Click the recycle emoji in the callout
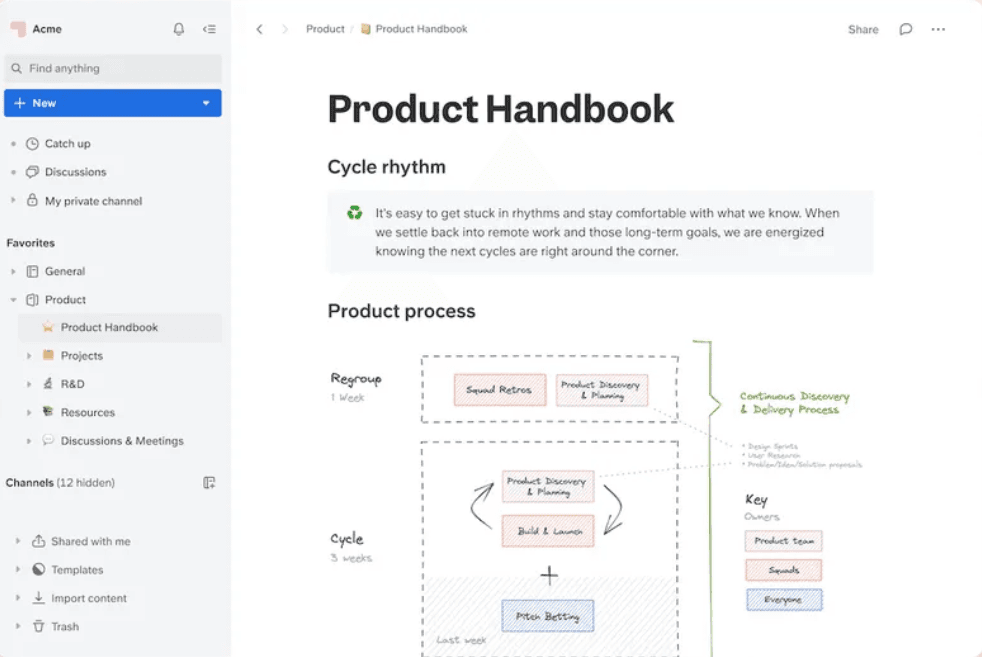The image size is (982, 657). (x=354, y=212)
